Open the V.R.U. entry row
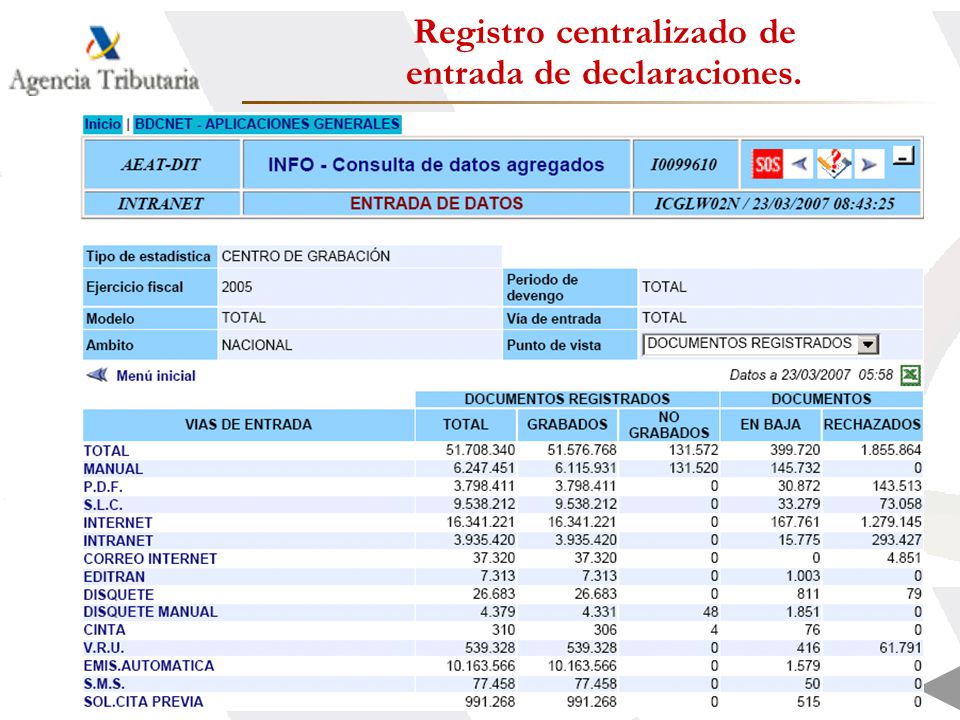 point(103,648)
